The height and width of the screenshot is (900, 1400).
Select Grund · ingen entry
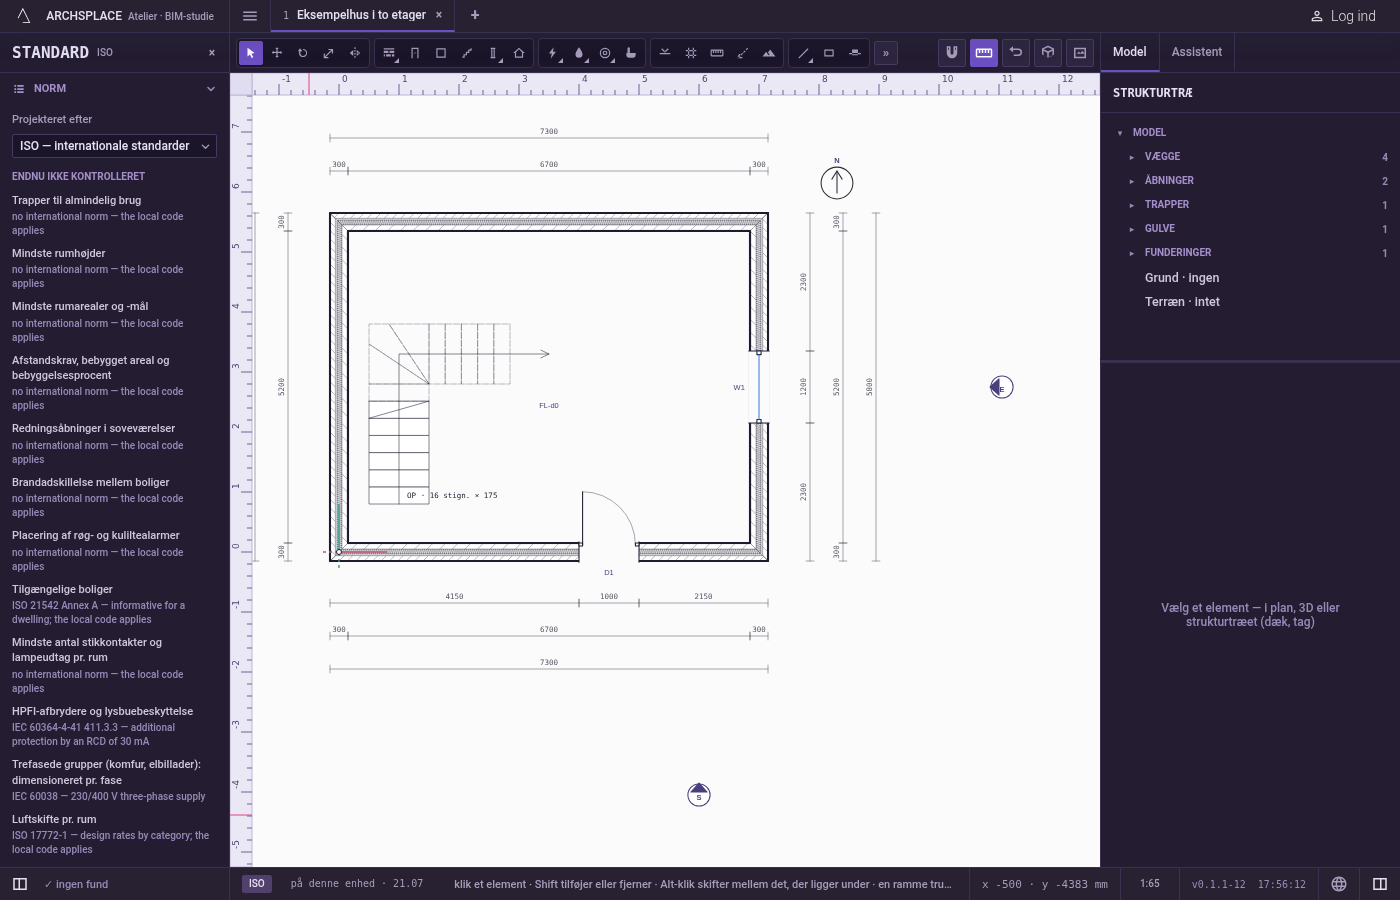coord(1182,278)
